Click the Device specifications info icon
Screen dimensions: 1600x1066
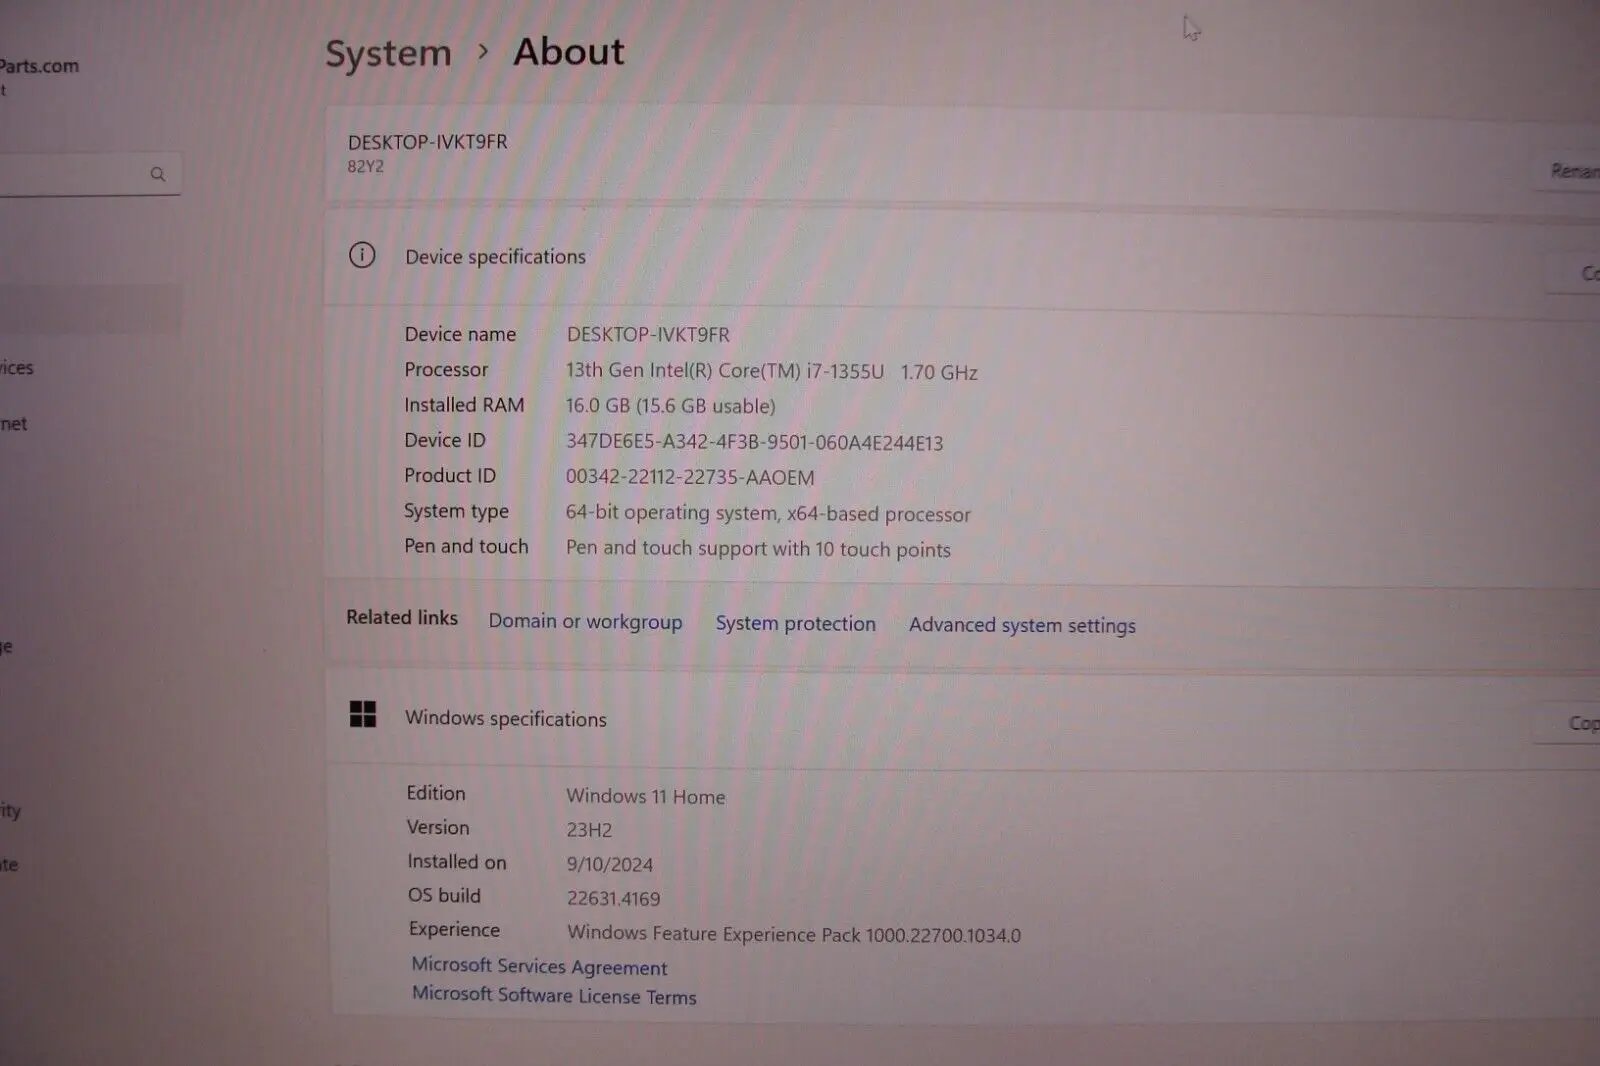[362, 255]
